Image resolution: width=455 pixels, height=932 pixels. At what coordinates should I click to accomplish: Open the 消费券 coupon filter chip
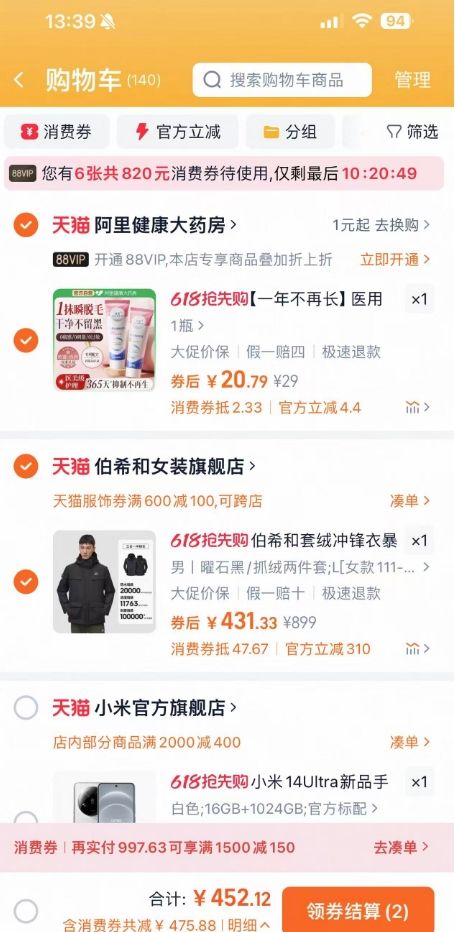57,132
